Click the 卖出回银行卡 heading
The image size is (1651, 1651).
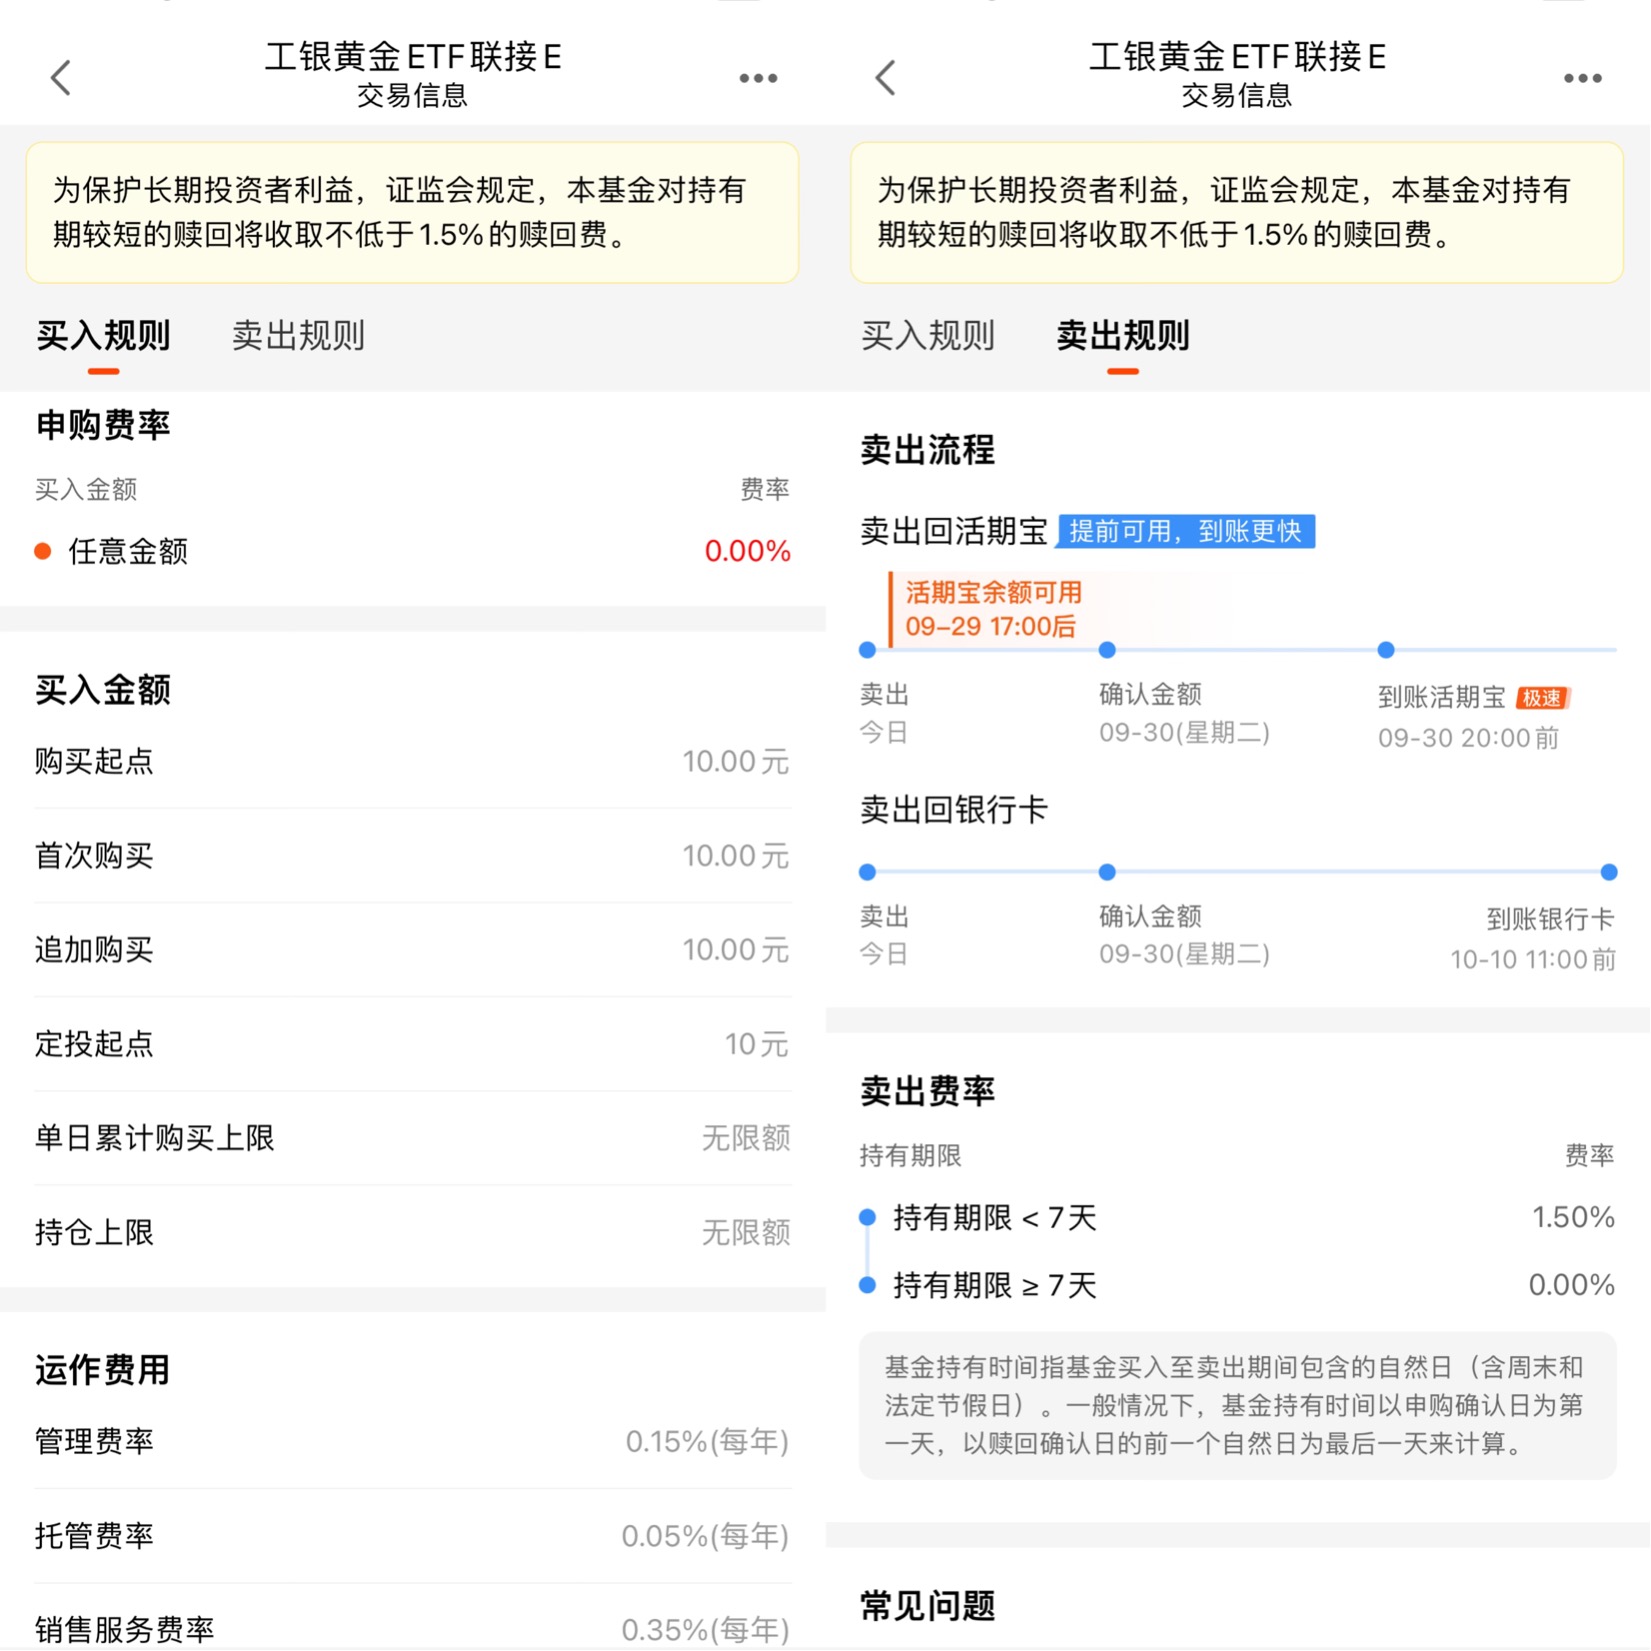953,809
